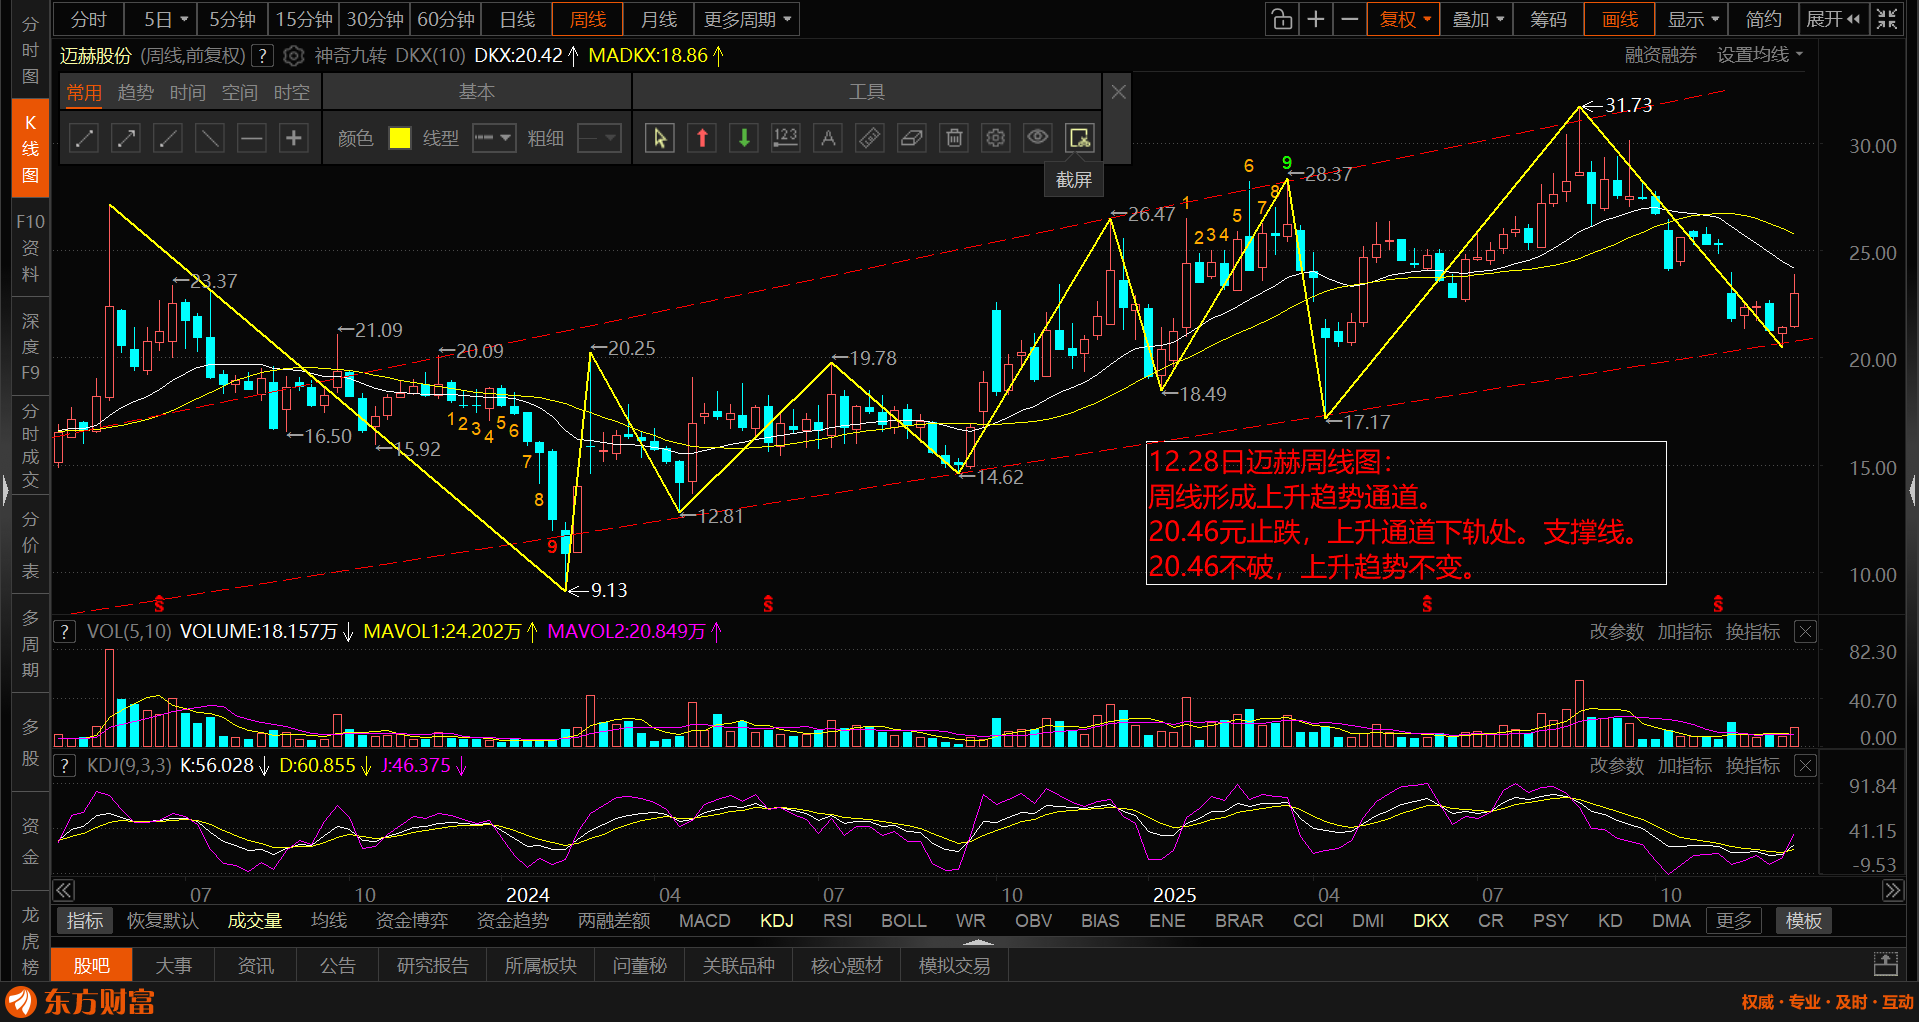1919x1022 pixels.
Task: Click the trash bin delete-drawings icon
Action: tap(954, 138)
